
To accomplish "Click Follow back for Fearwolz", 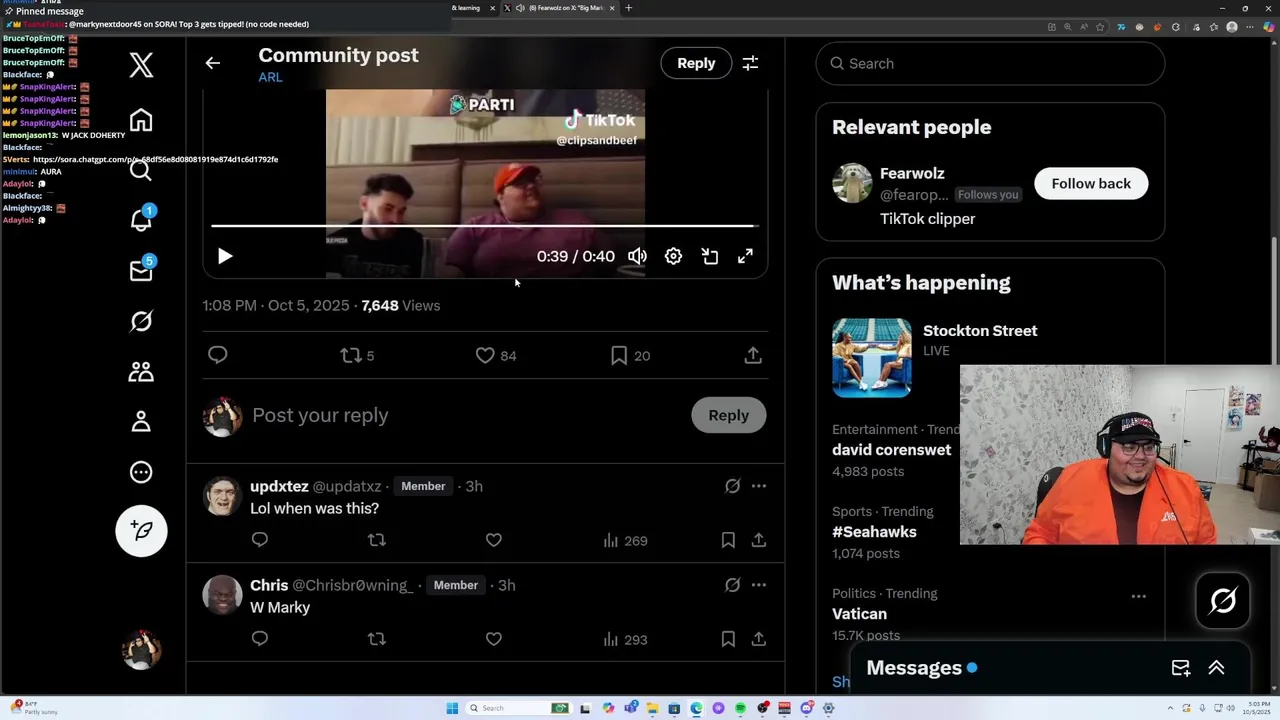I will pos(1091,183).
